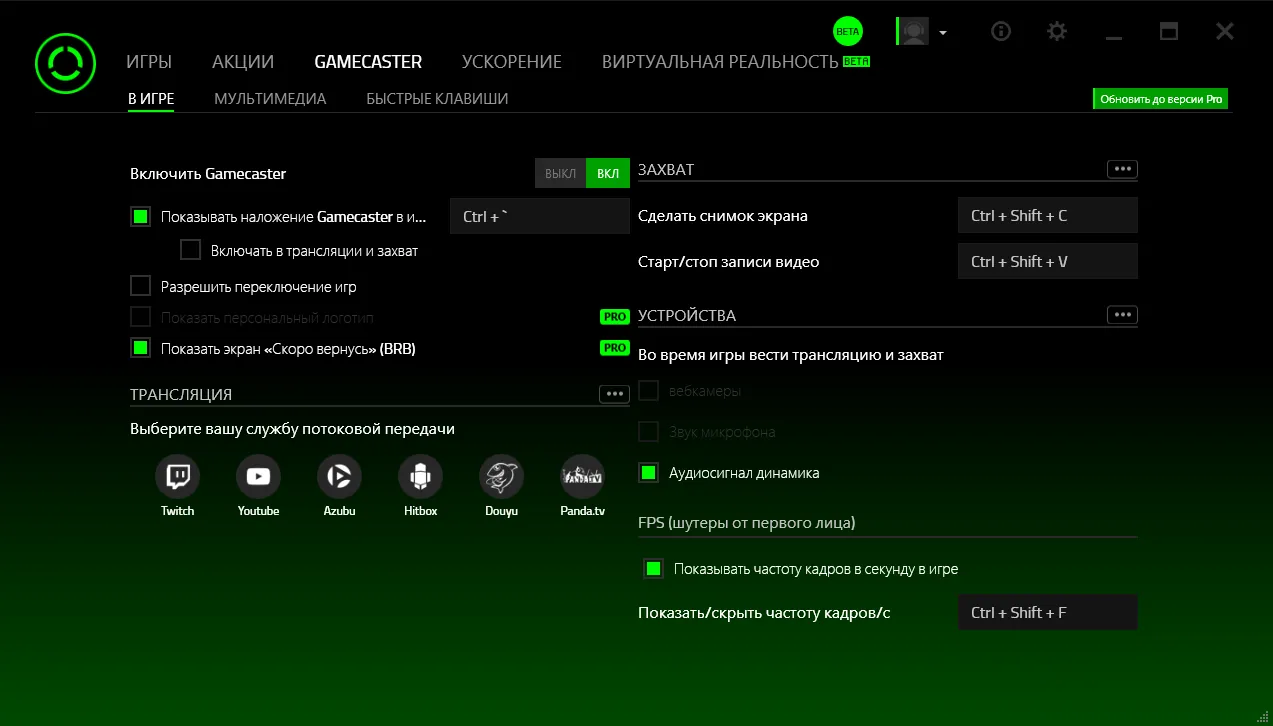Viewport: 1273px width, 726px height.
Task: Click the Включить Gamecaster label
Action: [208, 174]
